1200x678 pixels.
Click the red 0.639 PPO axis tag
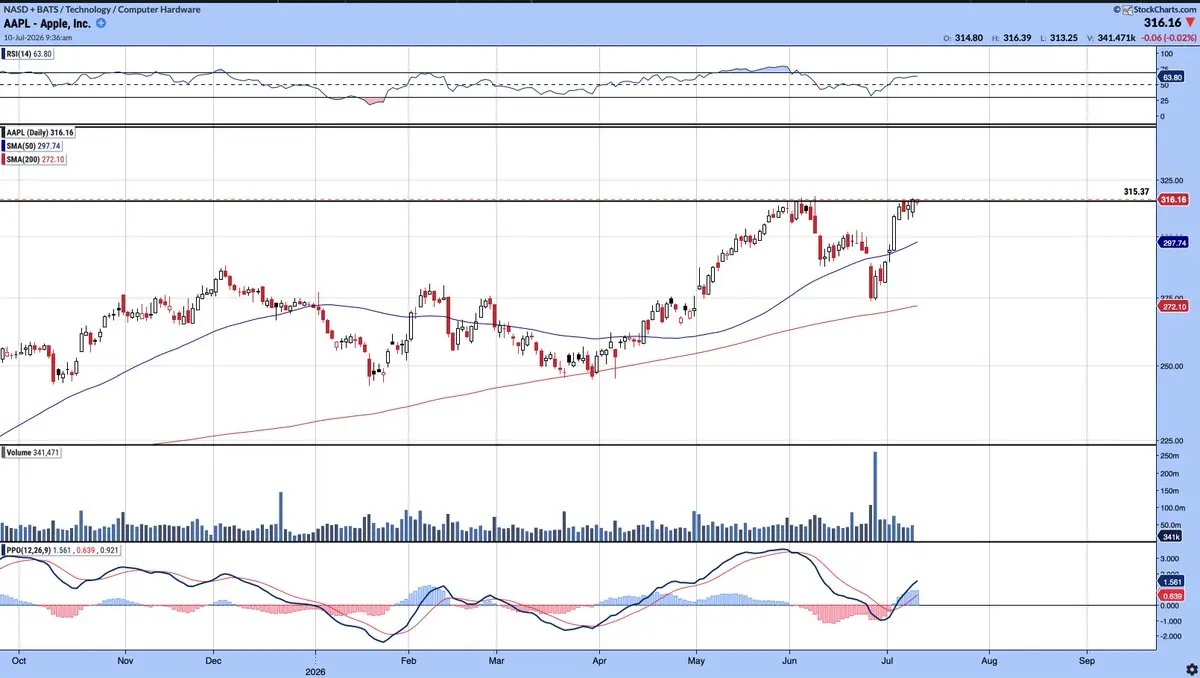click(x=1170, y=596)
